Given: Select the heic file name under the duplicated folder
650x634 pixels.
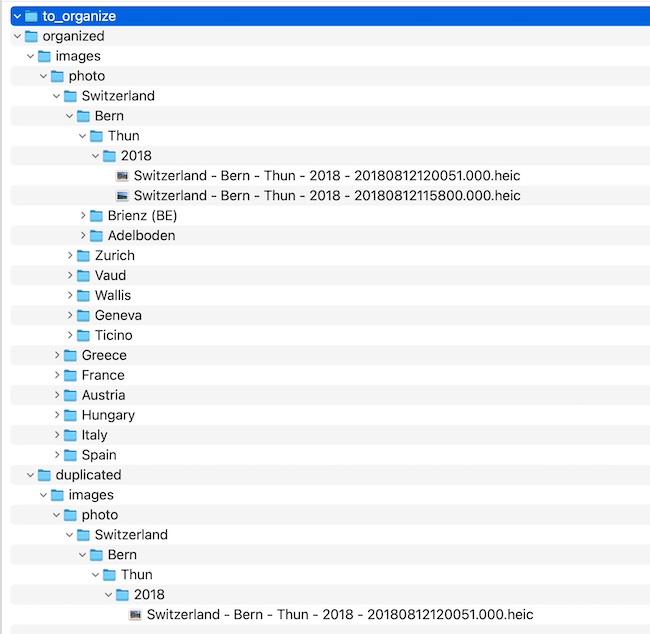Looking at the screenshot, I should click(x=340, y=614).
